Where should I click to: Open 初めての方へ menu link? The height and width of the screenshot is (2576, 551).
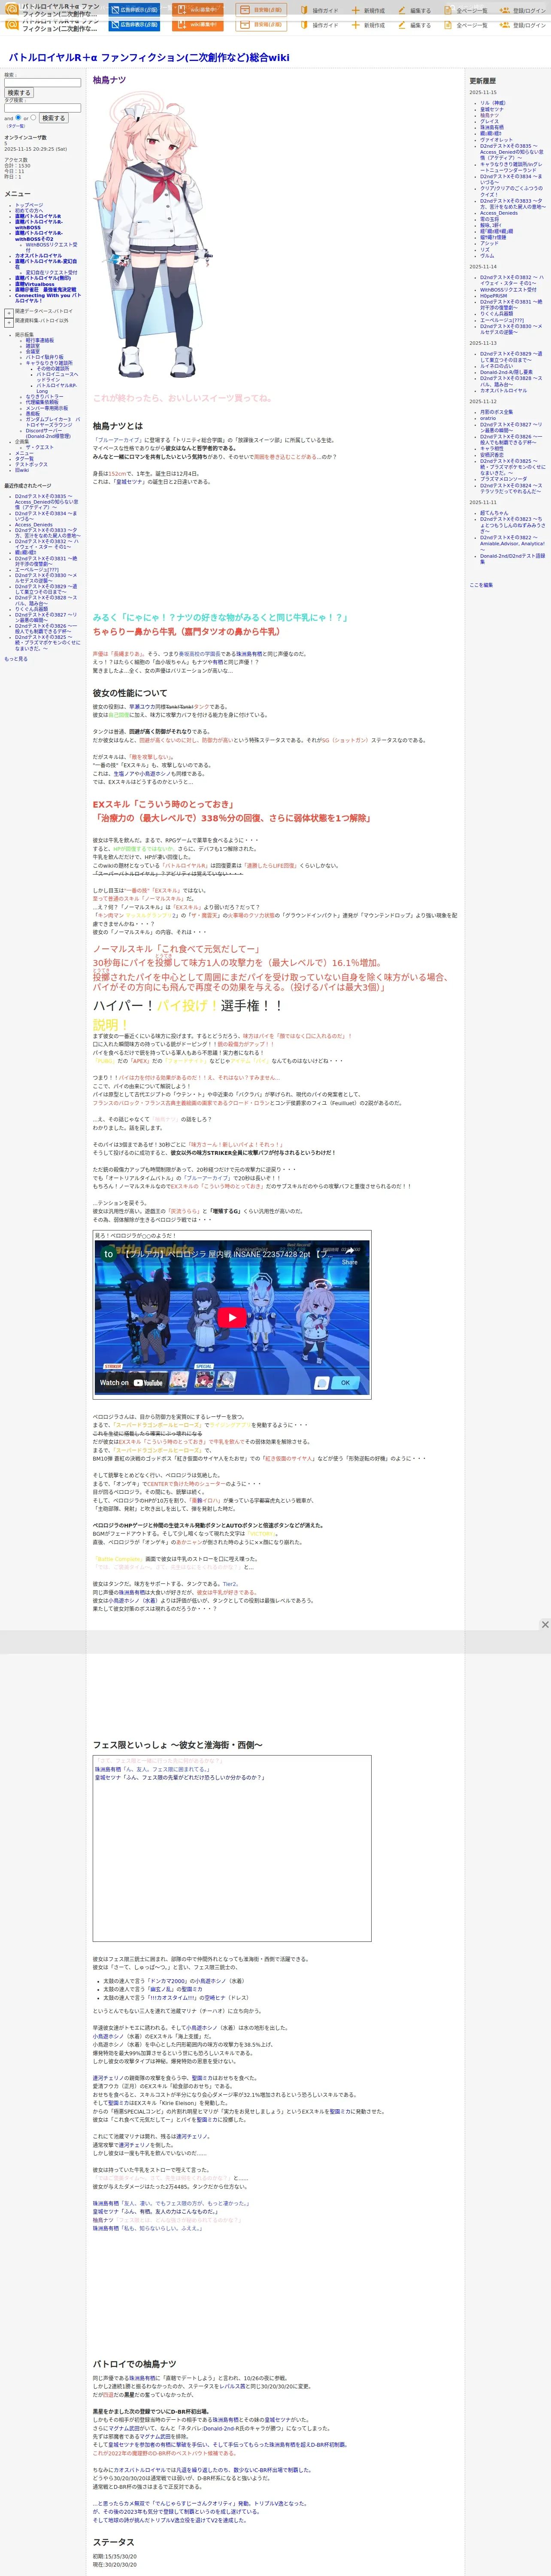[29, 211]
